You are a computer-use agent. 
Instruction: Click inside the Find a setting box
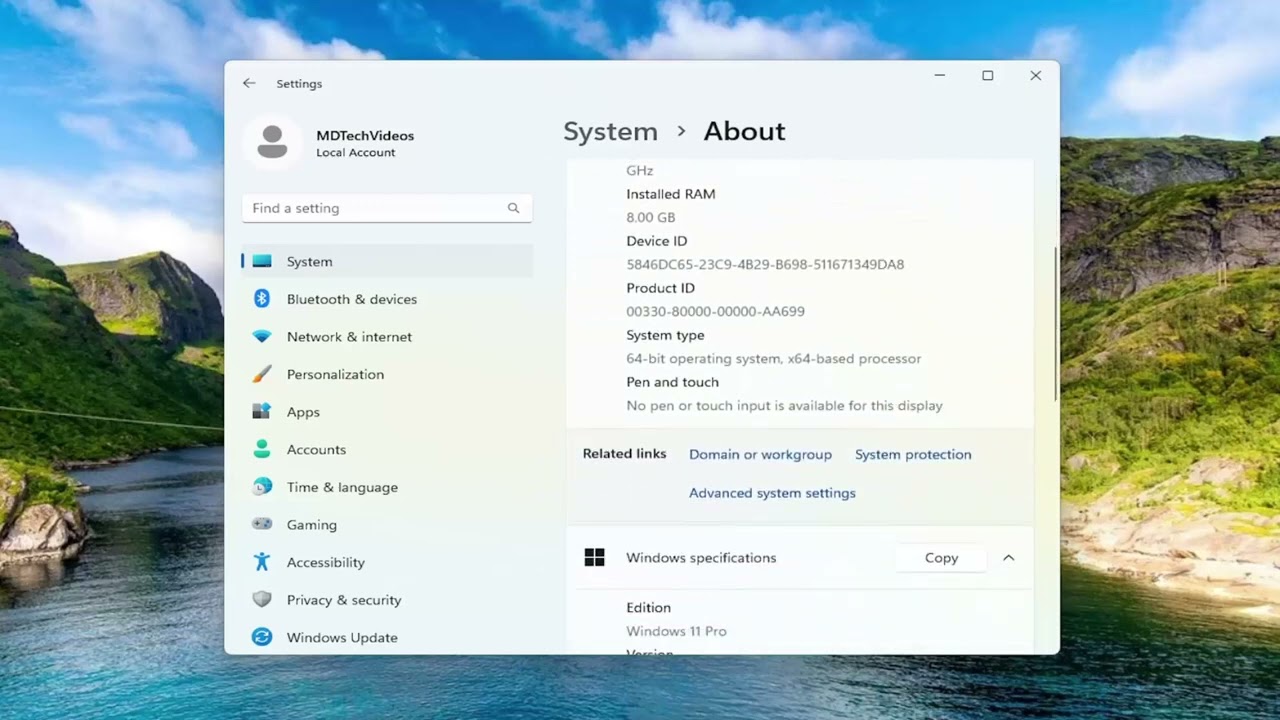point(387,208)
